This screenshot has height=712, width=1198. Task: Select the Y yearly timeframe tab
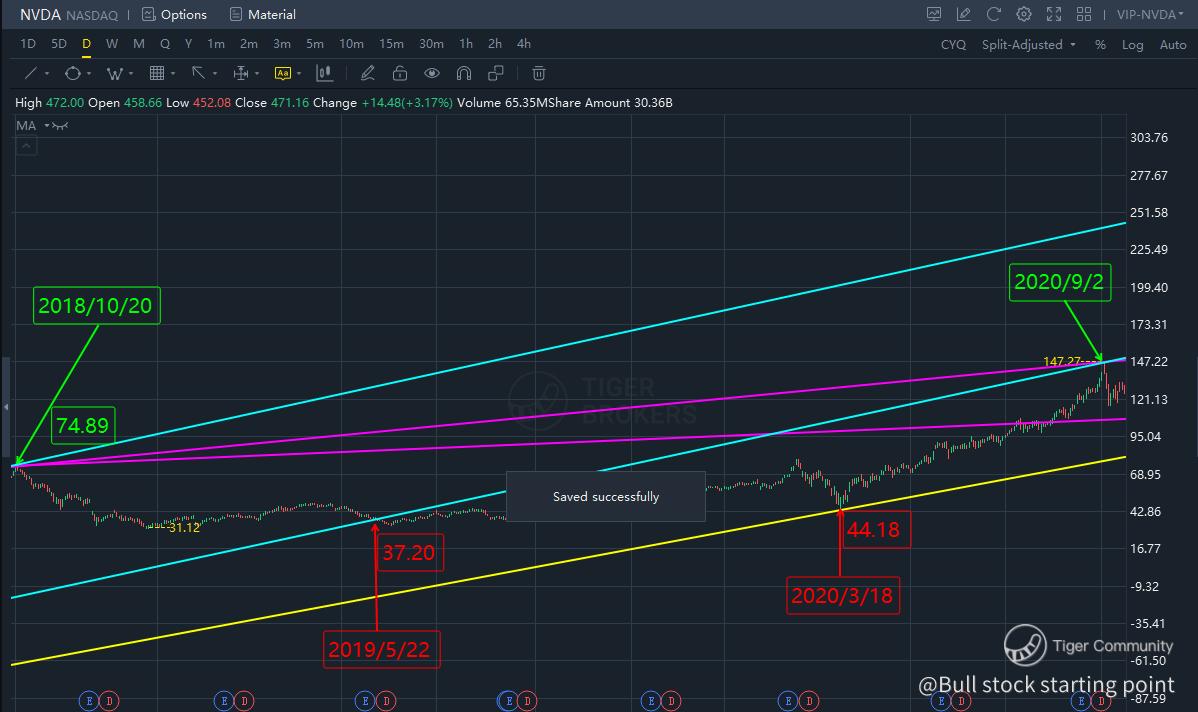point(188,44)
